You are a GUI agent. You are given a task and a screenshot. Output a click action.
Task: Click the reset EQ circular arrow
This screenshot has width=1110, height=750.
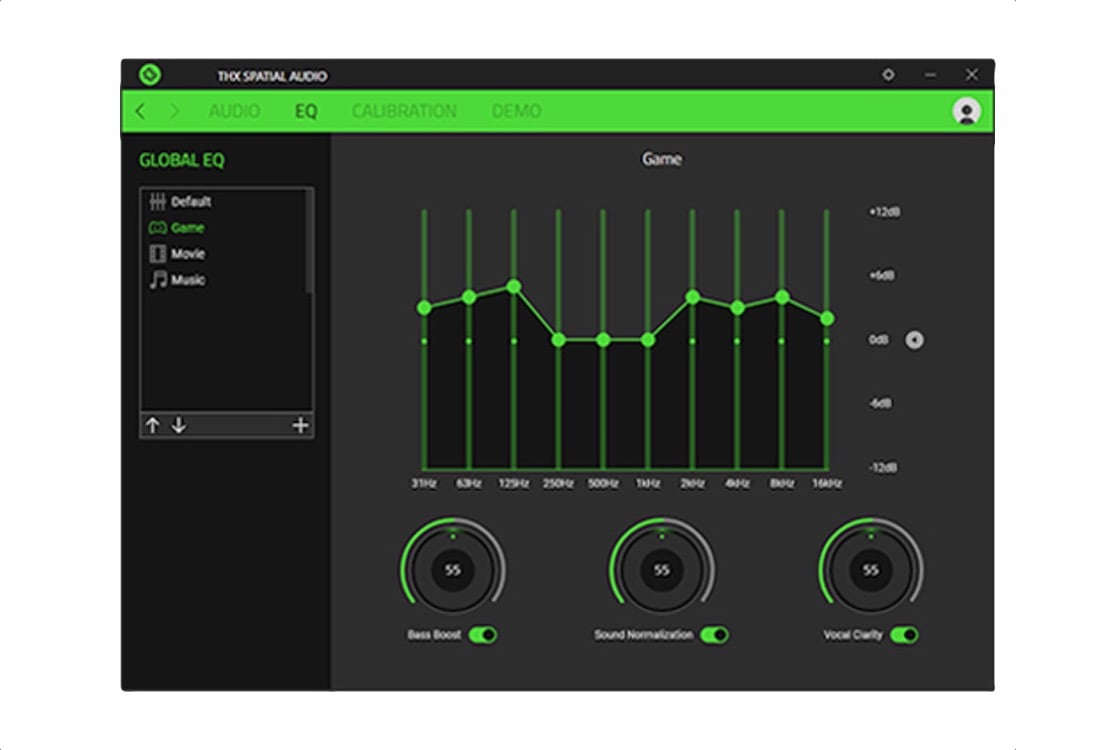913,341
